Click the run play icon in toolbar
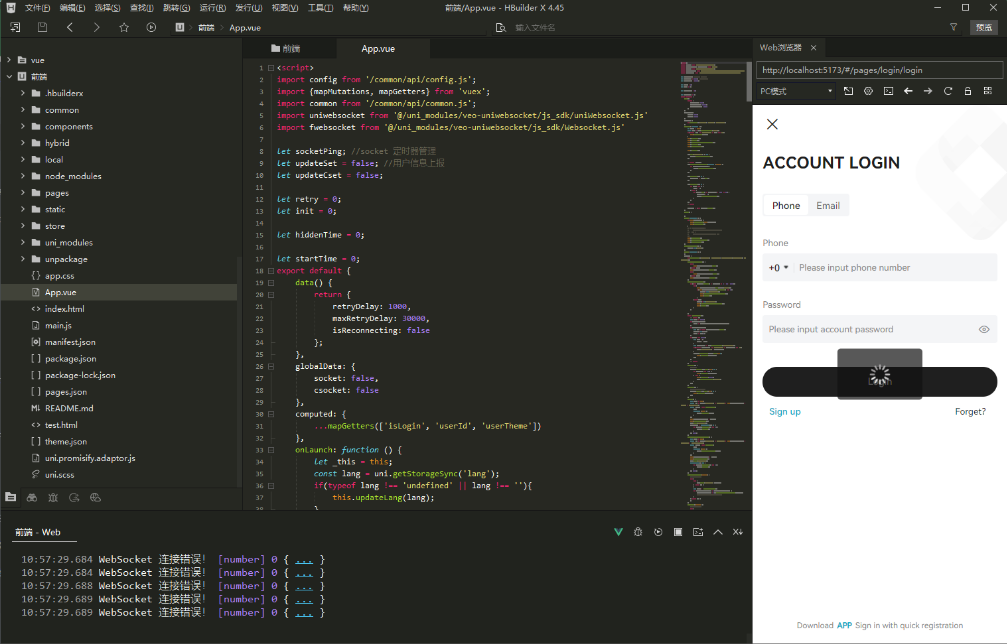This screenshot has width=1007, height=644. [151, 27]
